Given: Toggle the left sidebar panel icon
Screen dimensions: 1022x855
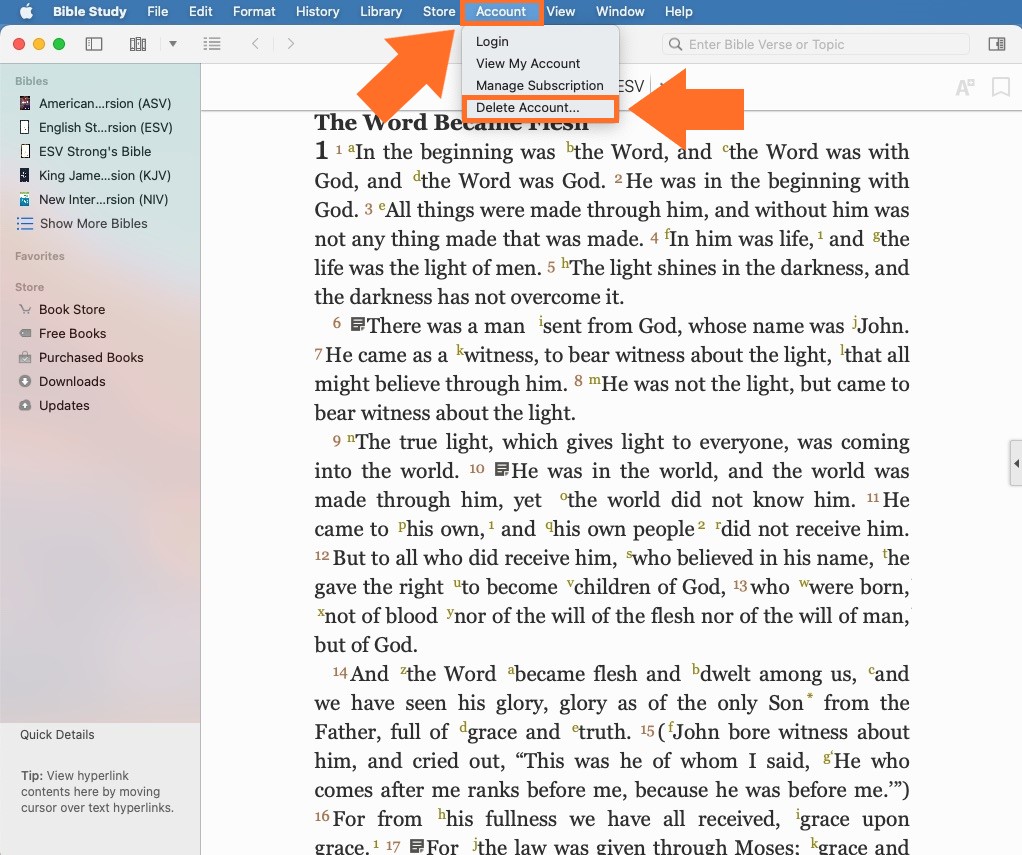Looking at the screenshot, I should pos(94,44).
